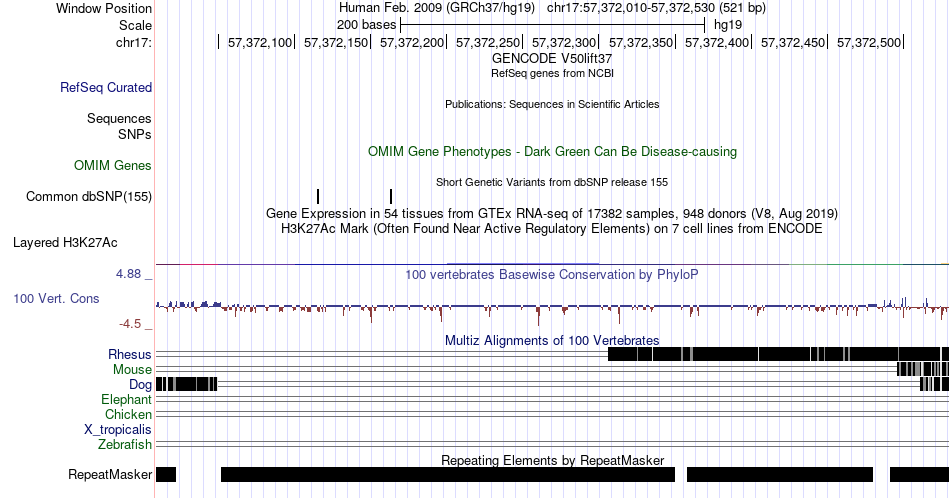Click the Dog alignment block at right edge
This screenshot has height=498, width=950.
coord(934,384)
